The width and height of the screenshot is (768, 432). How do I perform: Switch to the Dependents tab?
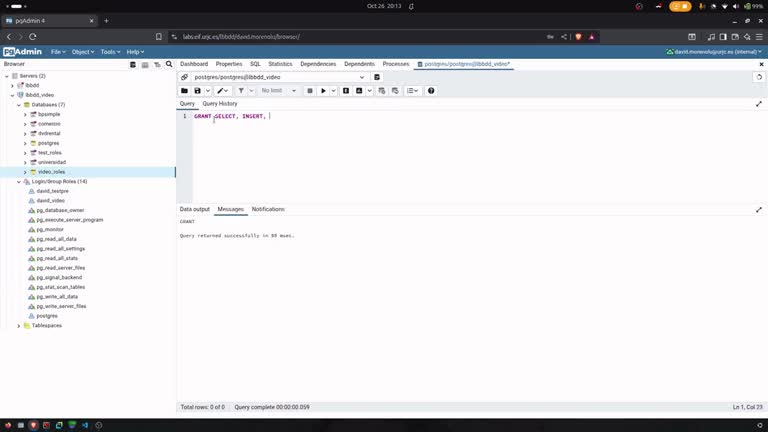tap(359, 64)
